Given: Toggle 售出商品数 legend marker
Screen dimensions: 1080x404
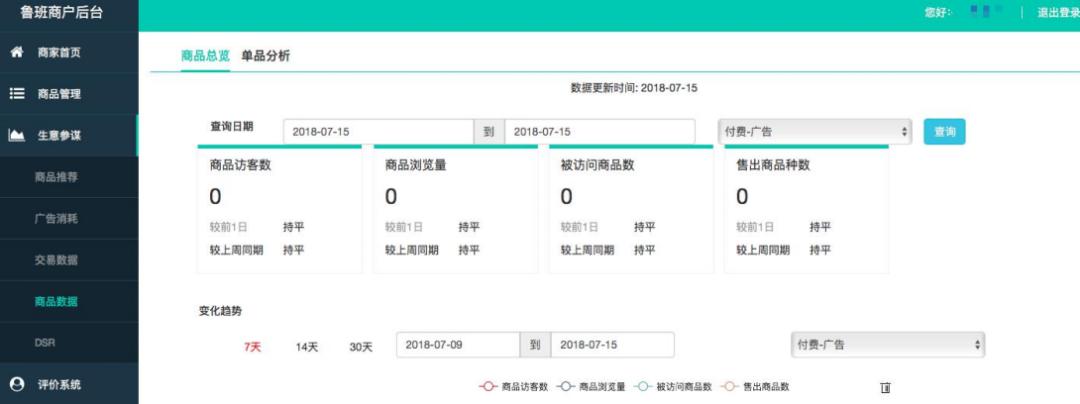Looking at the screenshot, I should coord(729,387).
